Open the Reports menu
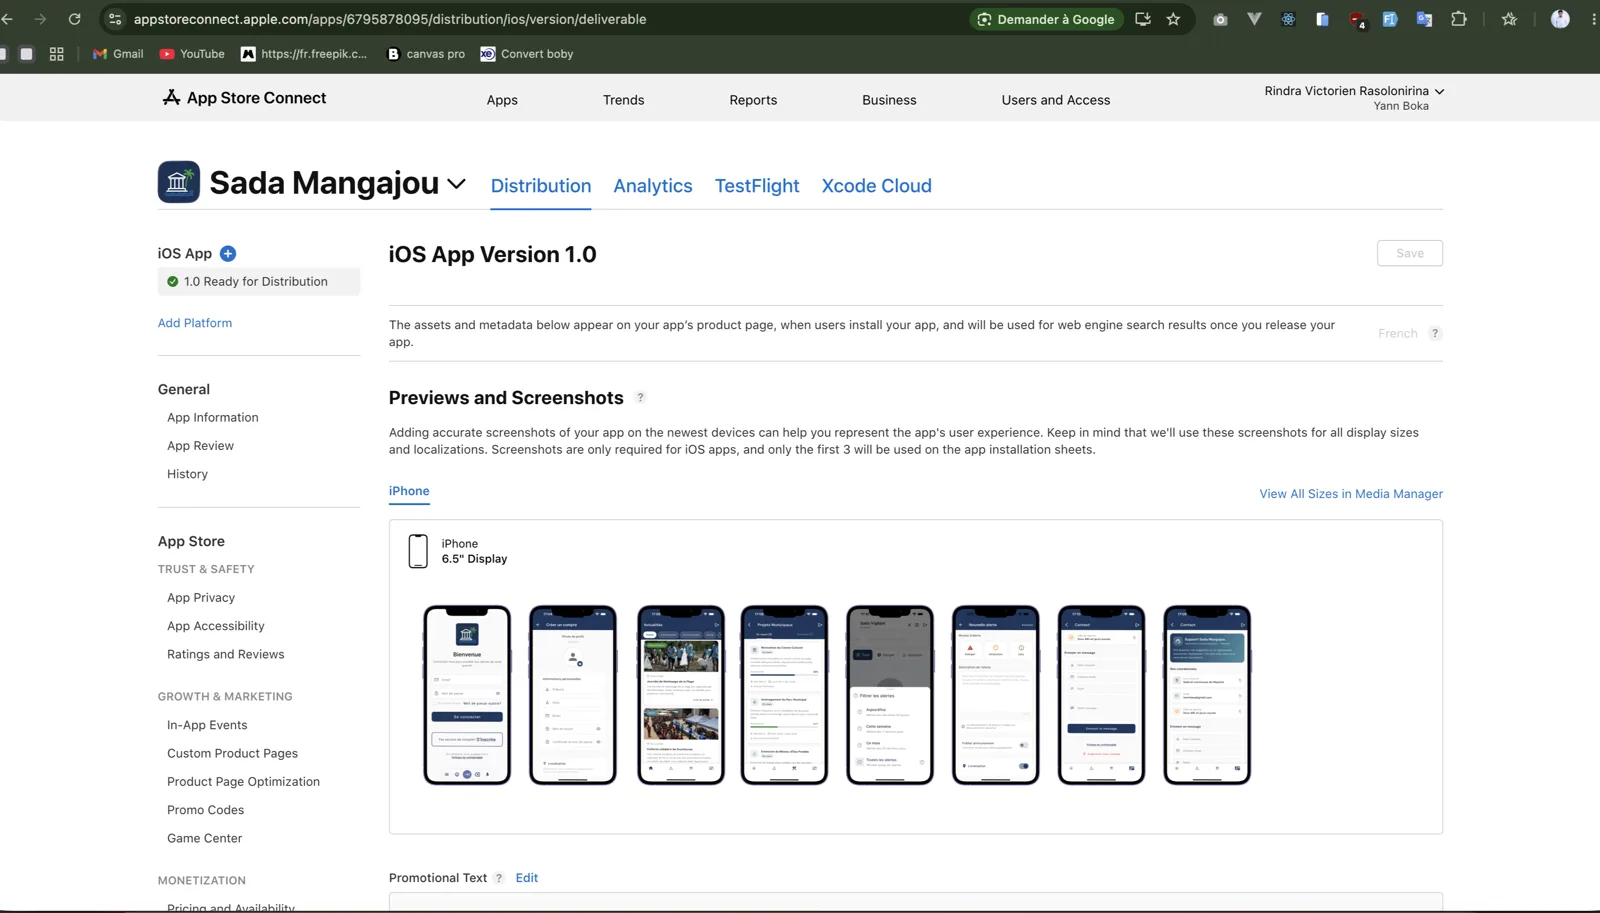Viewport: 1600px width, 913px height. 753,100
